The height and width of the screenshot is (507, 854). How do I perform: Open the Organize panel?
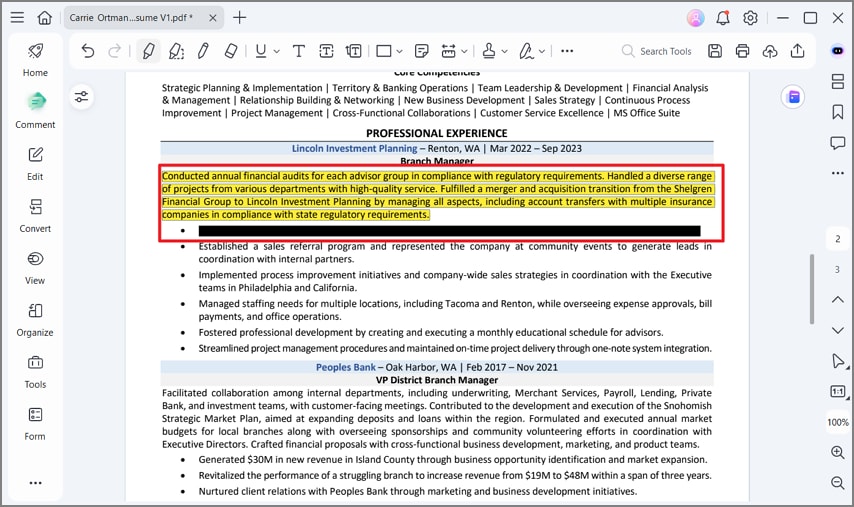tap(35, 320)
